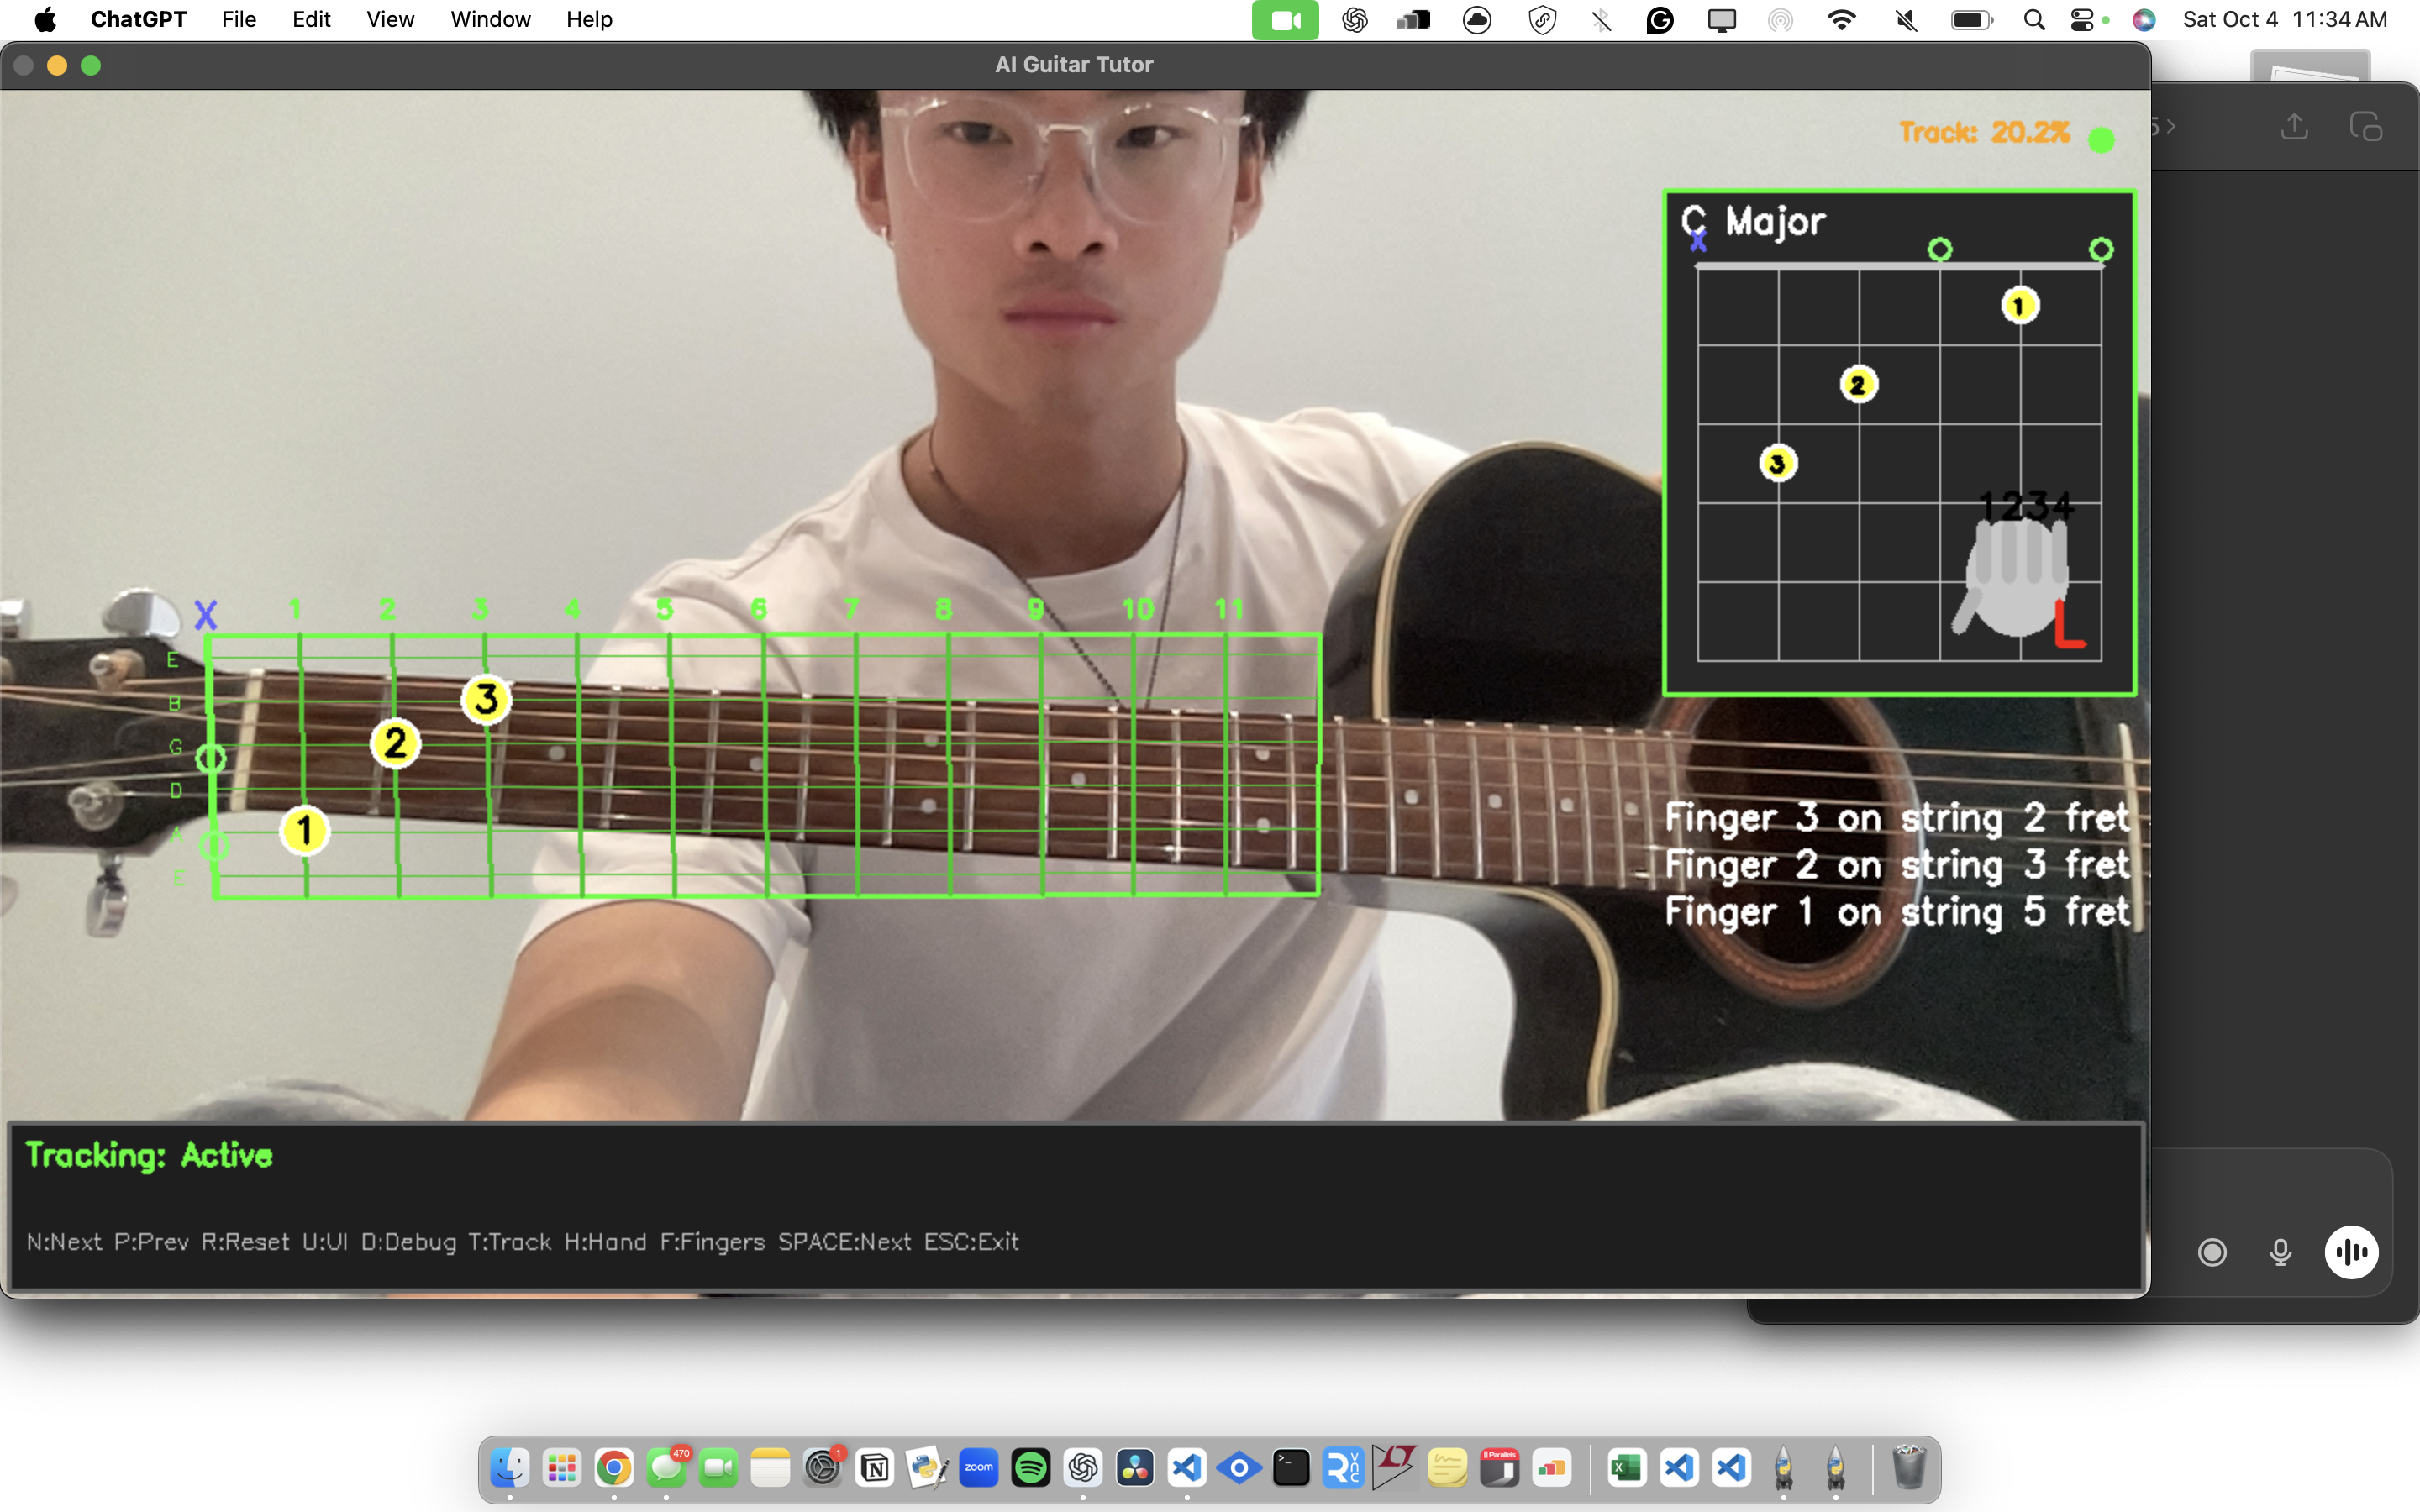Click the overlapping-windows icon at the top right

2366,127
